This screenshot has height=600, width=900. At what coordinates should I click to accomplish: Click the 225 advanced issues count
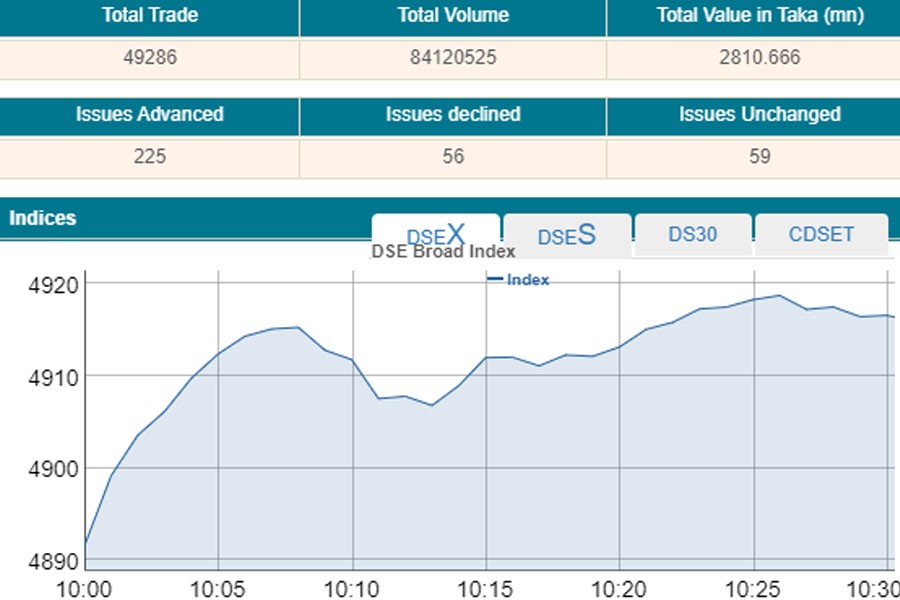click(149, 157)
